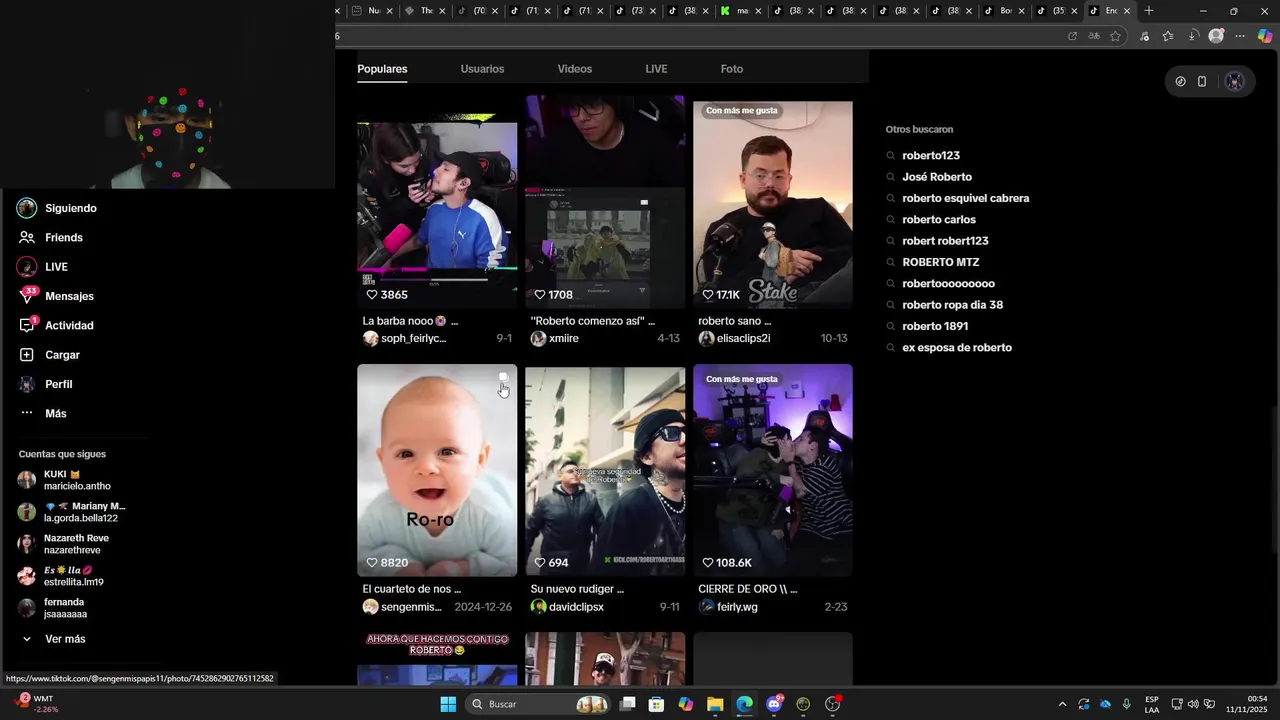Search suggestion ROBERTO MTZ
Viewport: 1280px width, 720px height.
tap(940, 262)
